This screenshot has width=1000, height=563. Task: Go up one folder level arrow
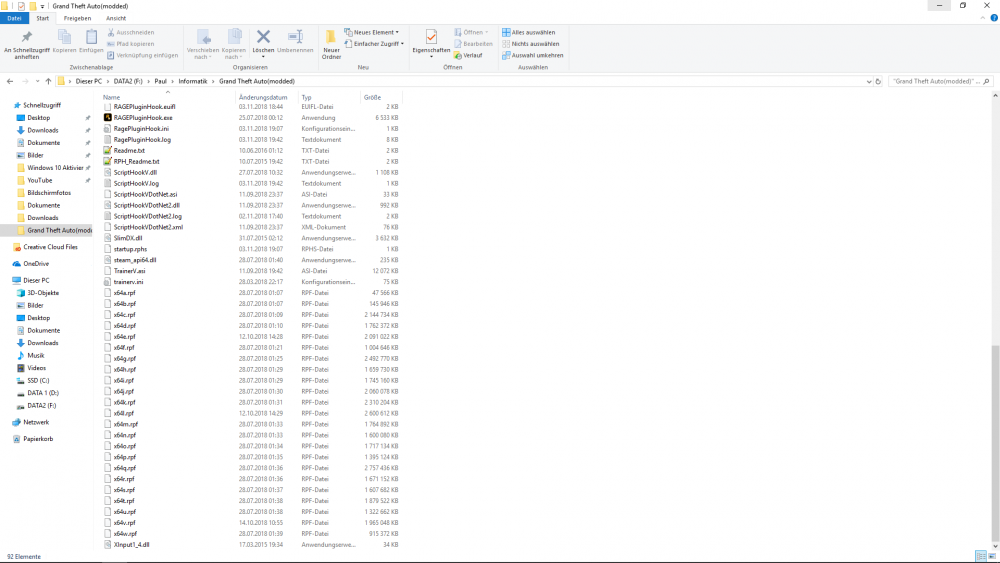[48, 81]
